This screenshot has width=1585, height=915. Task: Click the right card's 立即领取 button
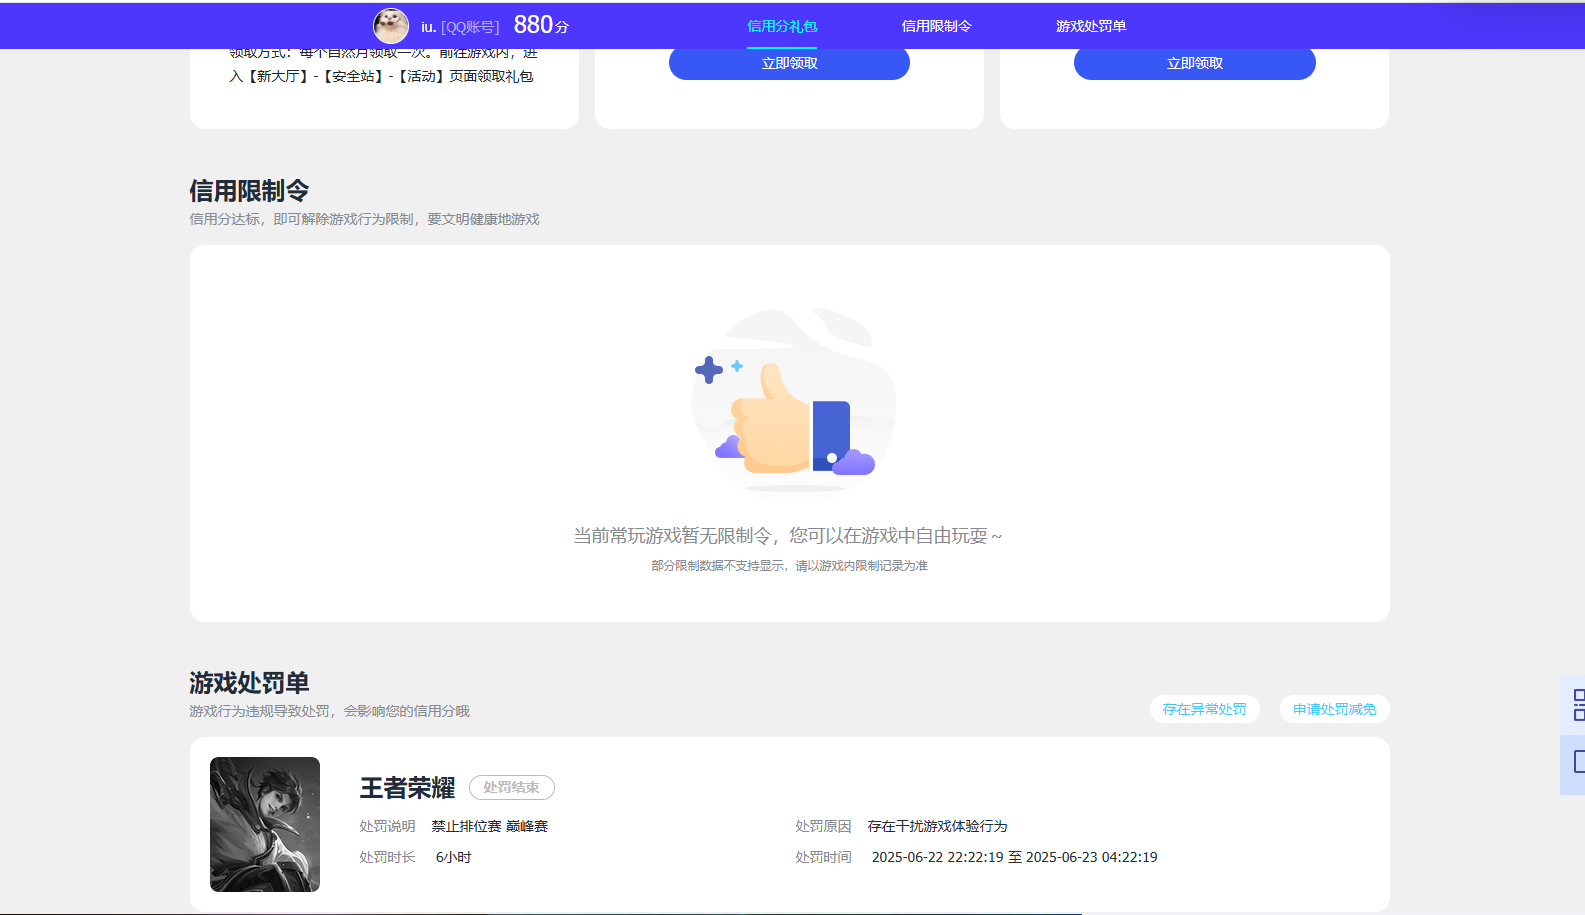pos(1195,63)
